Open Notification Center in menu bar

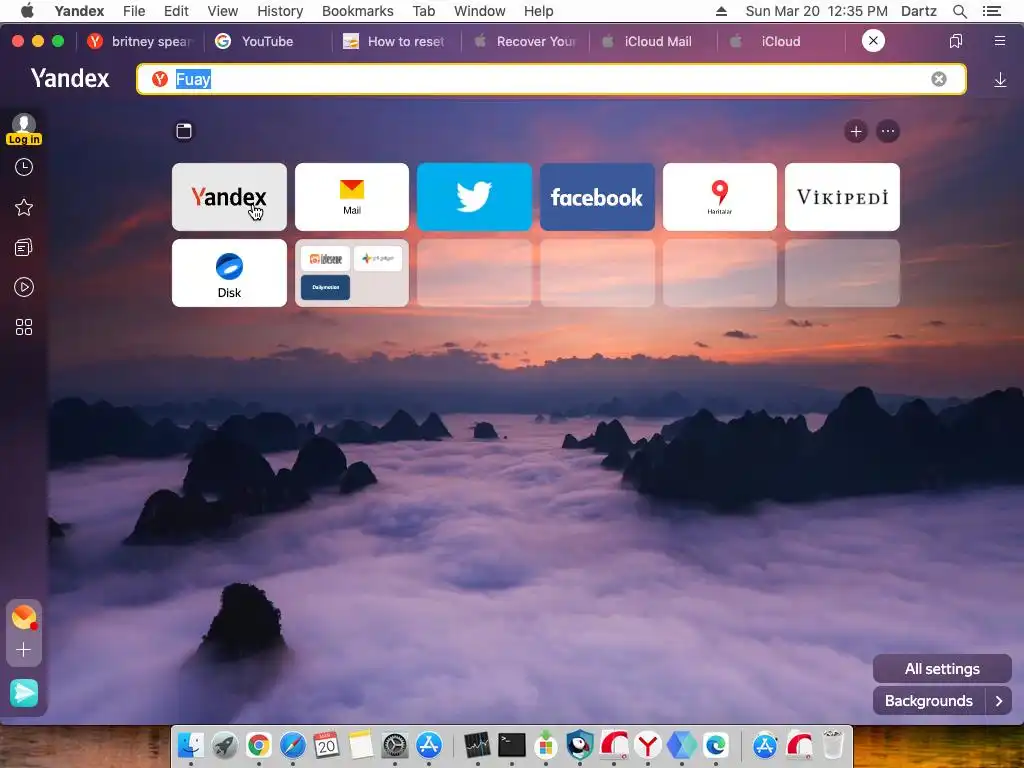pyautogui.click(x=992, y=11)
